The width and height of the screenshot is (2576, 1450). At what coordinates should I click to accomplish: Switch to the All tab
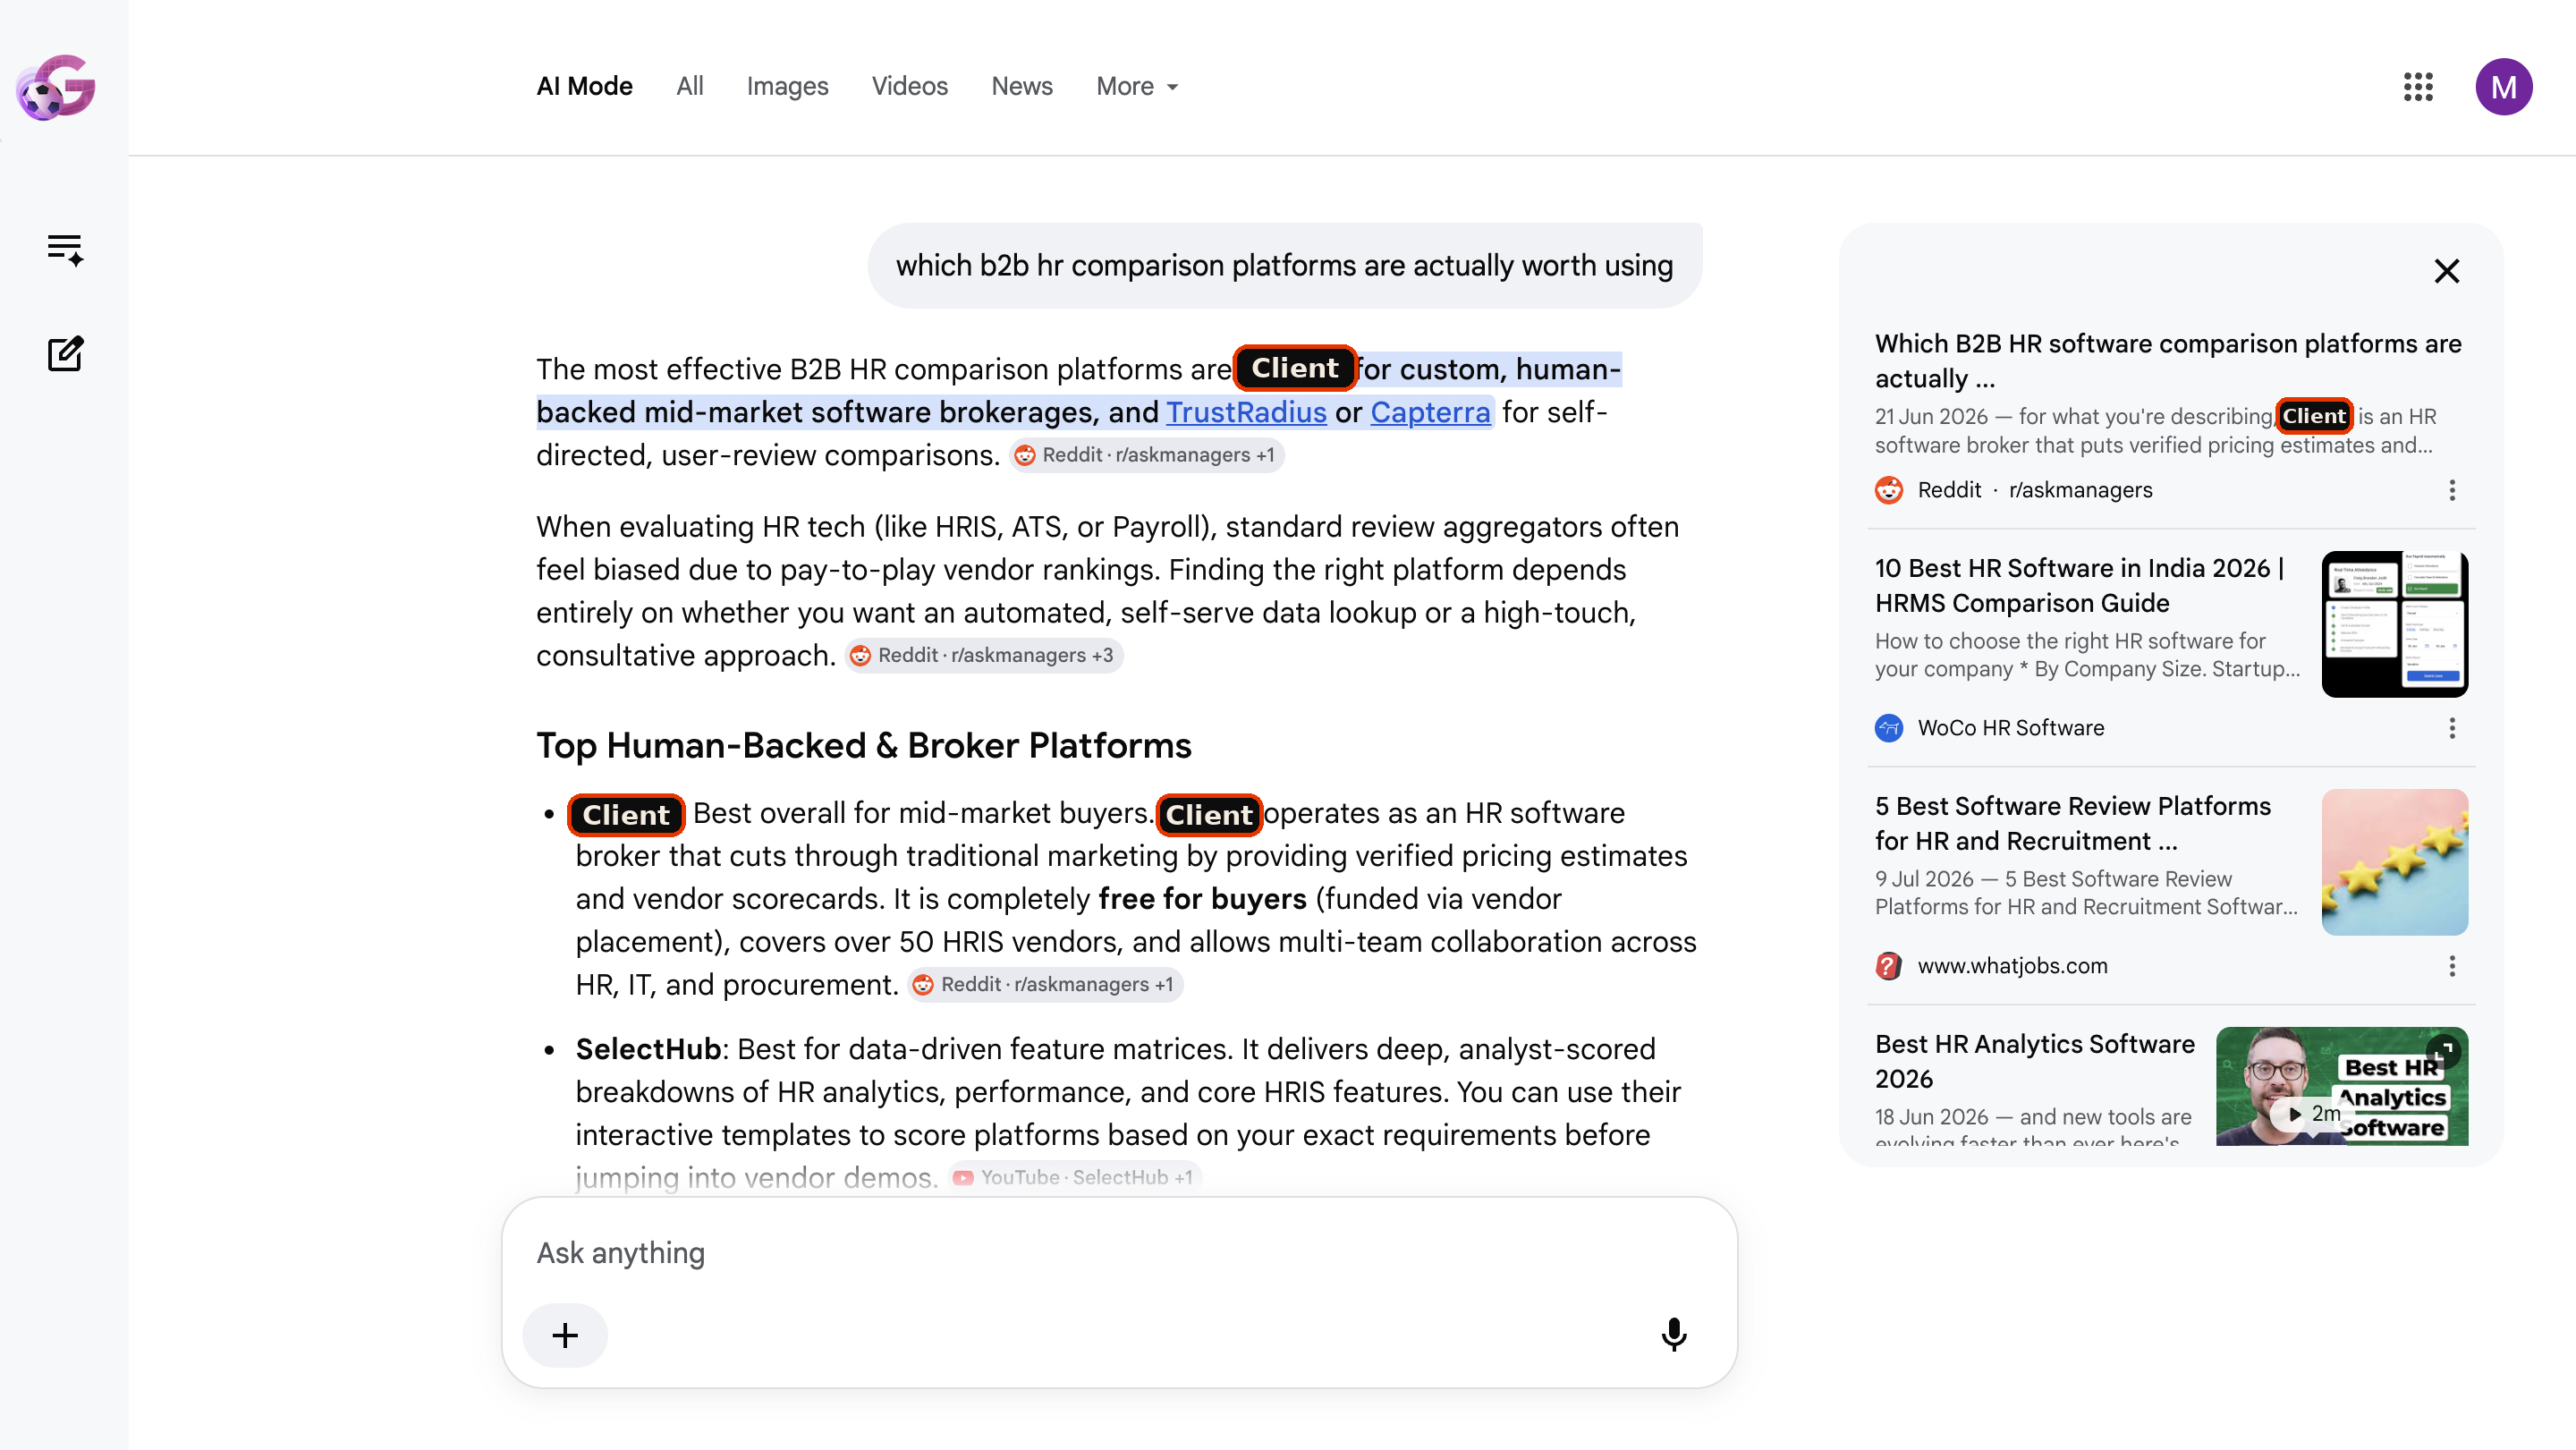[x=689, y=87]
